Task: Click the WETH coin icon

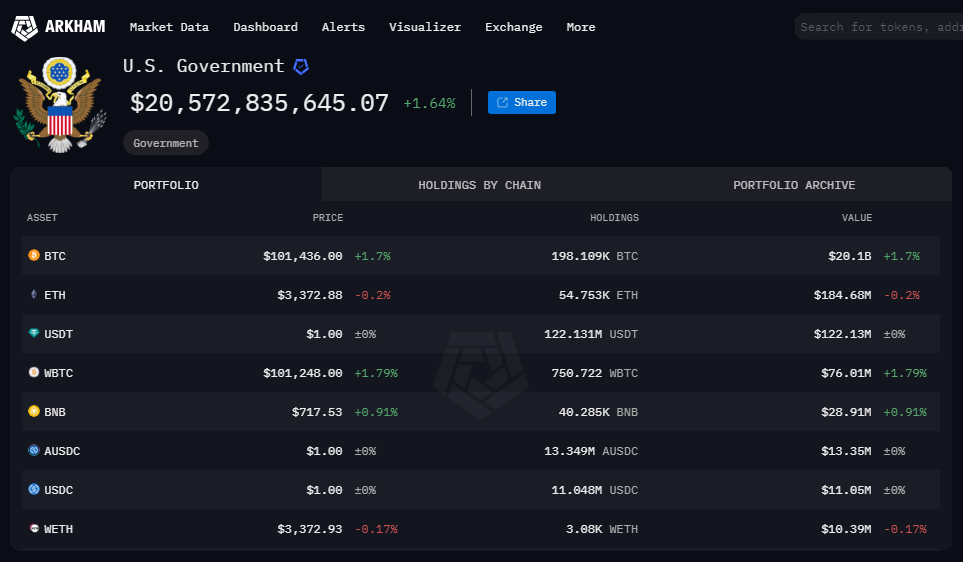Action: (x=33, y=529)
